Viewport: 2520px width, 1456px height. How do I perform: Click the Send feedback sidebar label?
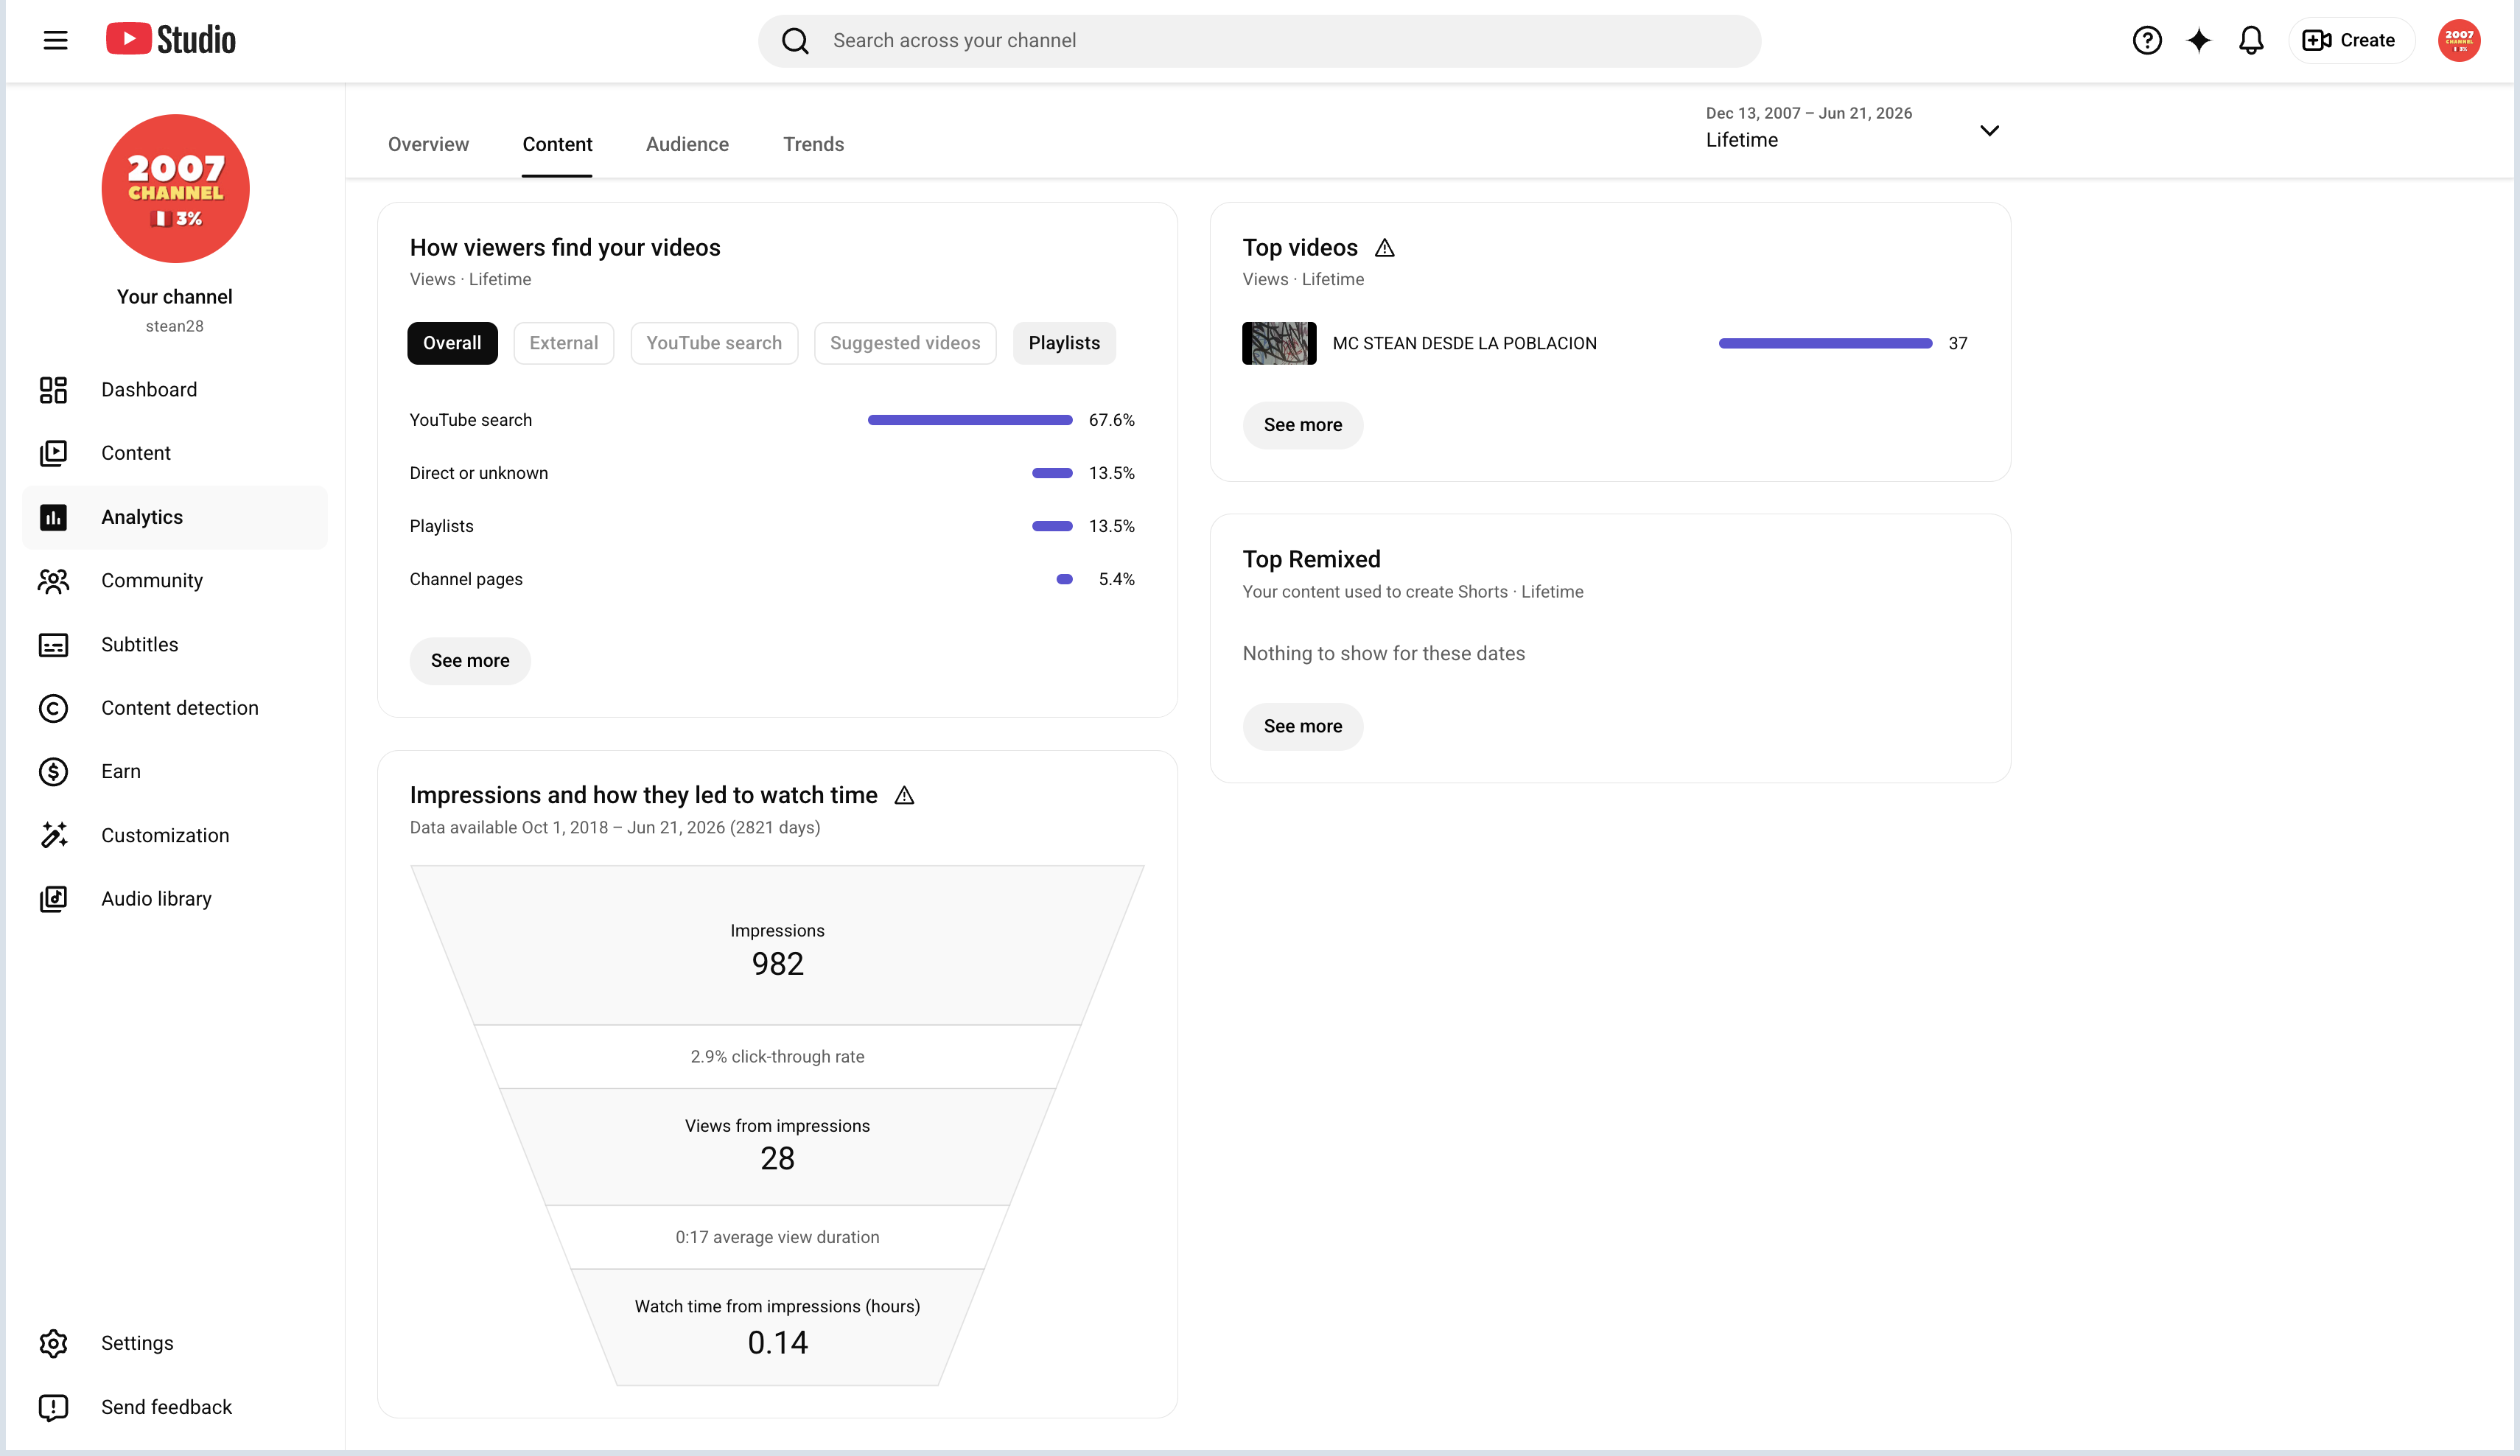(166, 1407)
